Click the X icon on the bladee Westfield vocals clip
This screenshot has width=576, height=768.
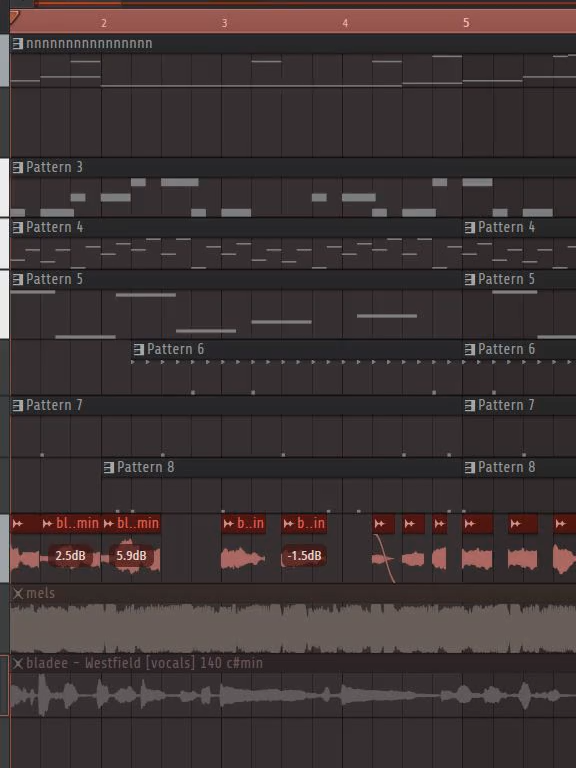tap(18, 664)
